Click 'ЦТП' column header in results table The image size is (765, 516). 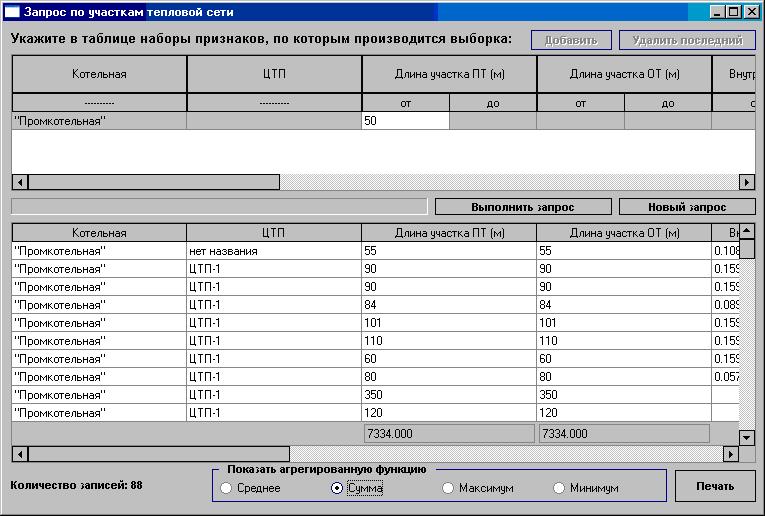273,233
